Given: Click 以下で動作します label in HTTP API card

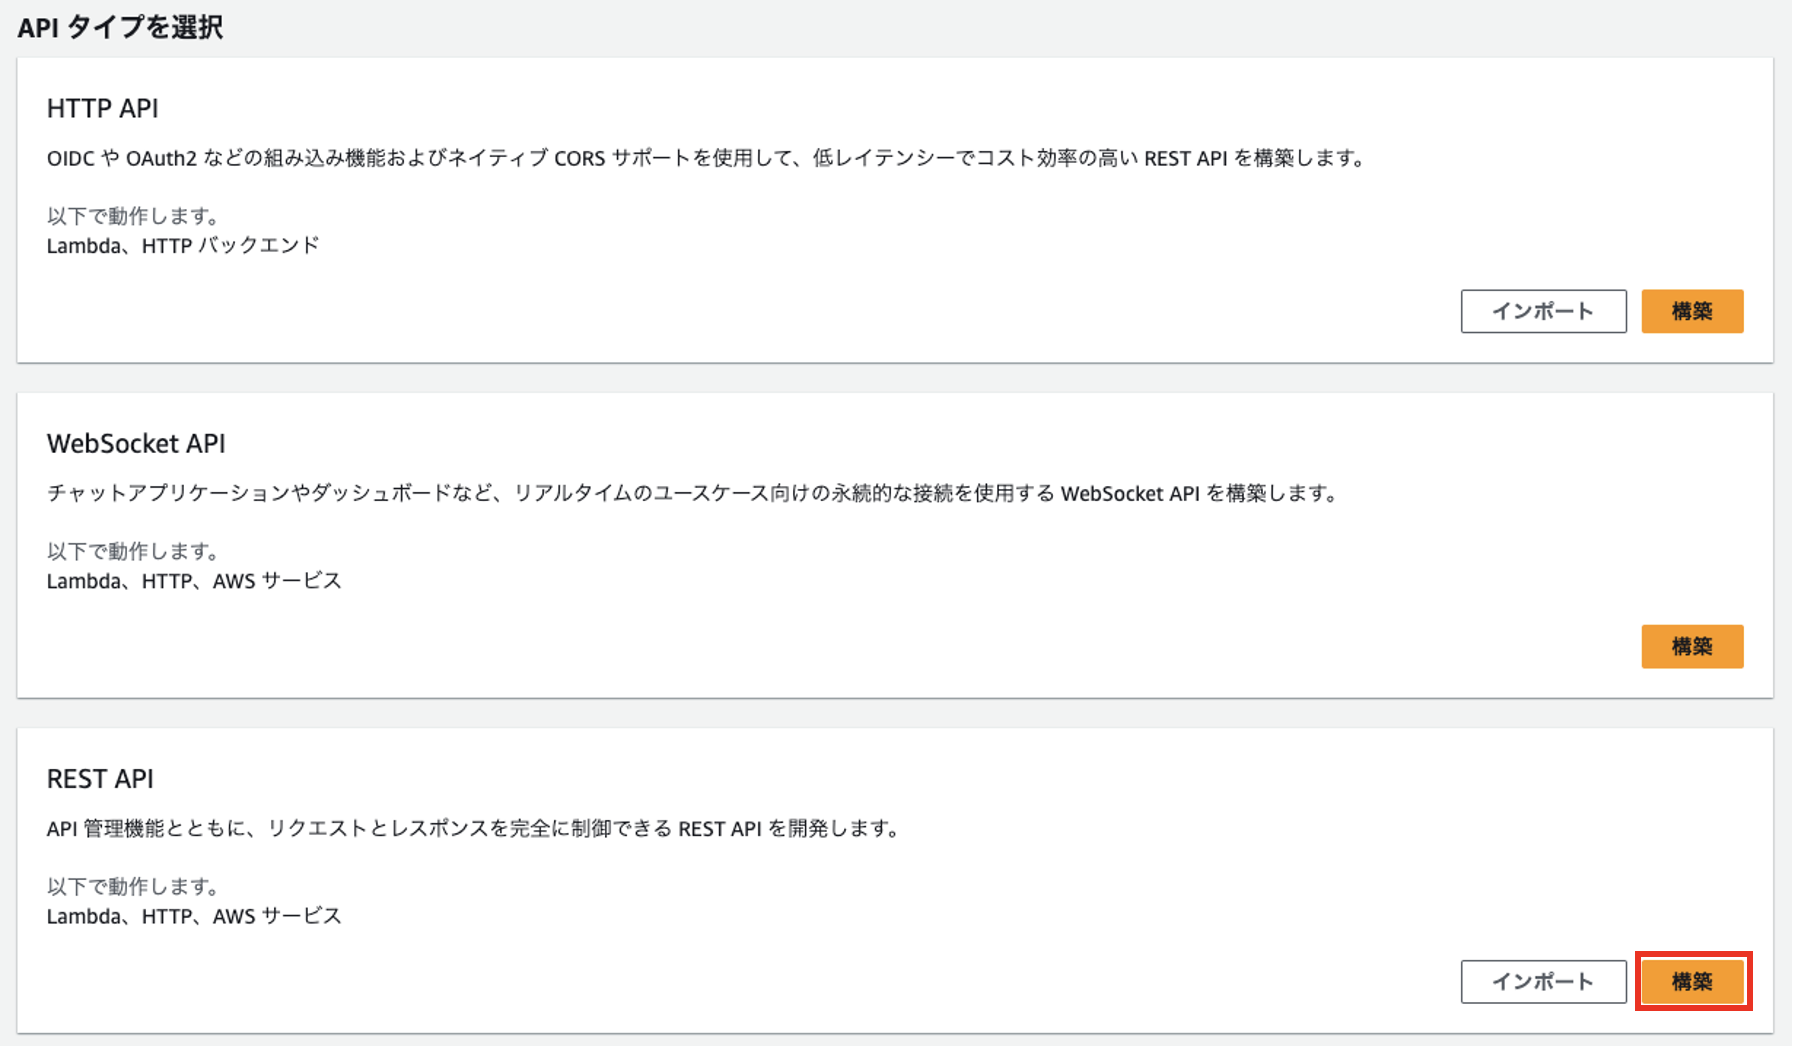Looking at the screenshot, I should tap(132, 215).
